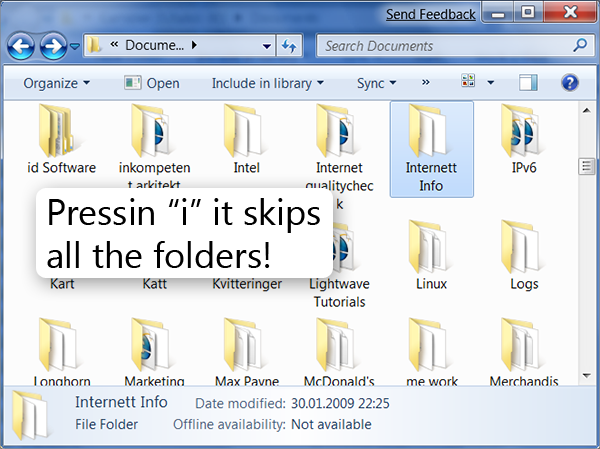Go forward with the Forward arrow button

coord(53,46)
